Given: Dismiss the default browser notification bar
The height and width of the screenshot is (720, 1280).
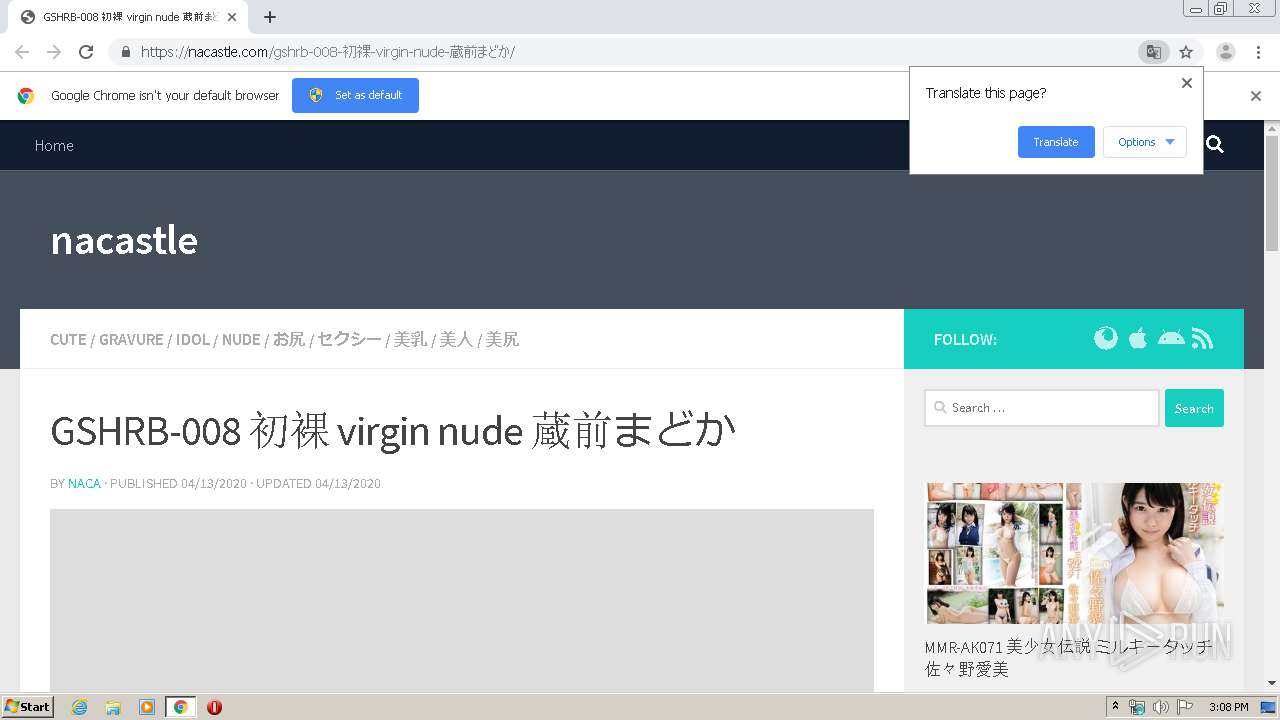Looking at the screenshot, I should point(1256,96).
